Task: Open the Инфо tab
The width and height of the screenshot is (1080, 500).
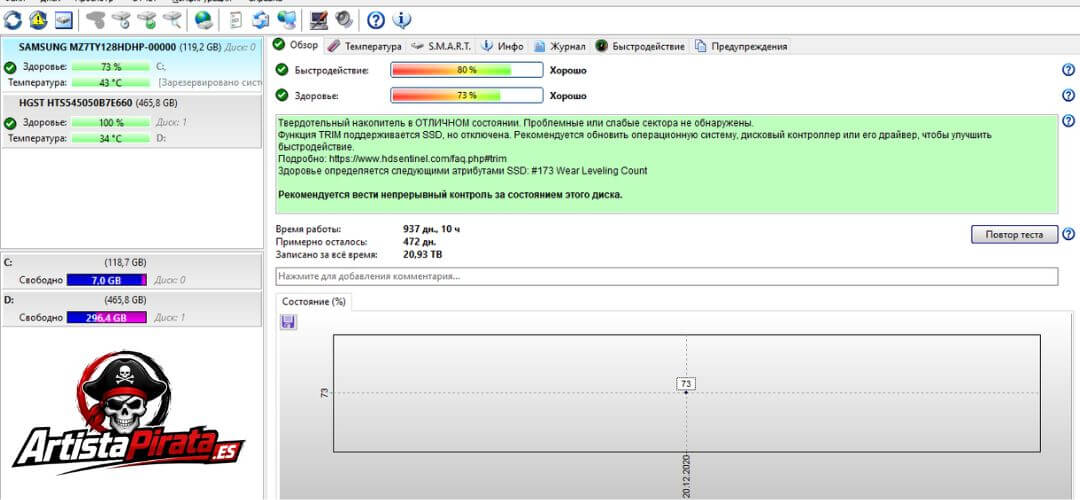Action: [503, 46]
